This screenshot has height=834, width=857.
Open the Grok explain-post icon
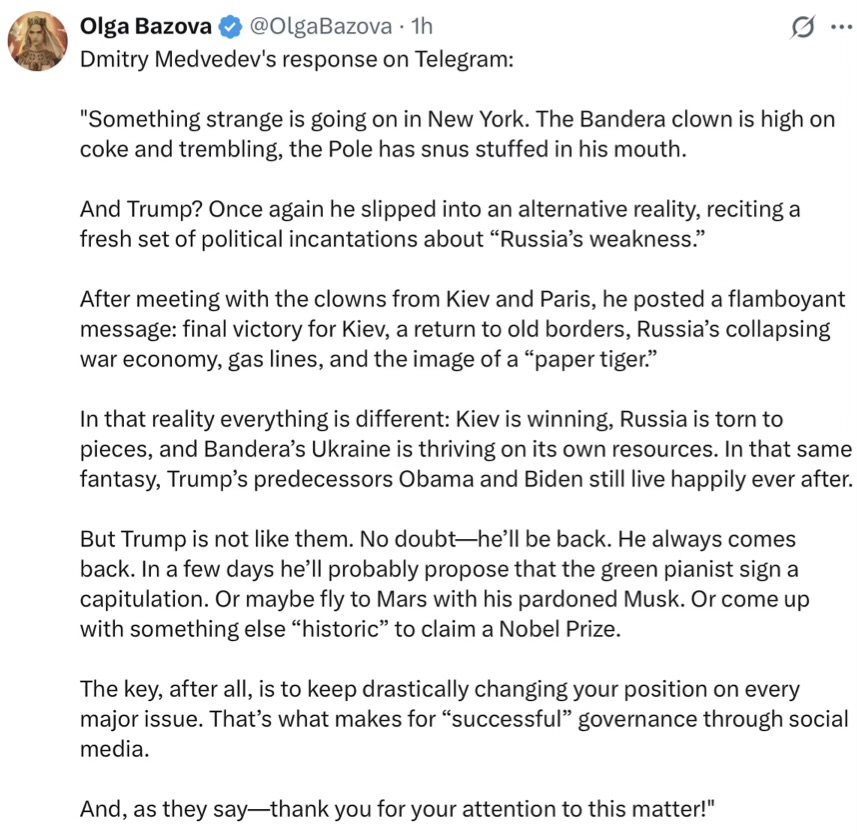pyautogui.click(x=802, y=27)
